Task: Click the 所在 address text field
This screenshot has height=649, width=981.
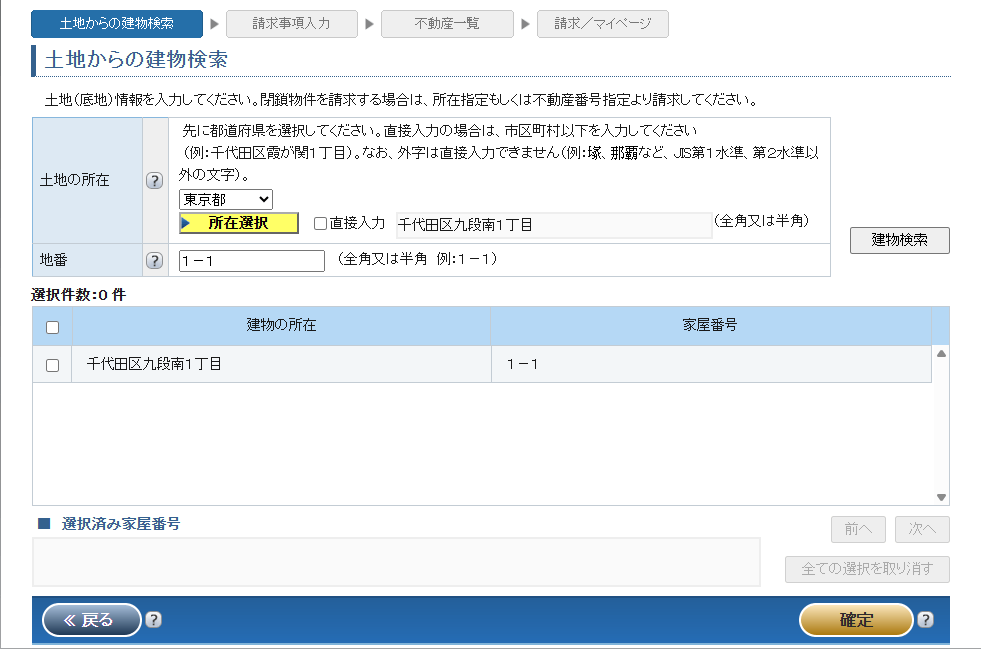Action: pos(552,225)
